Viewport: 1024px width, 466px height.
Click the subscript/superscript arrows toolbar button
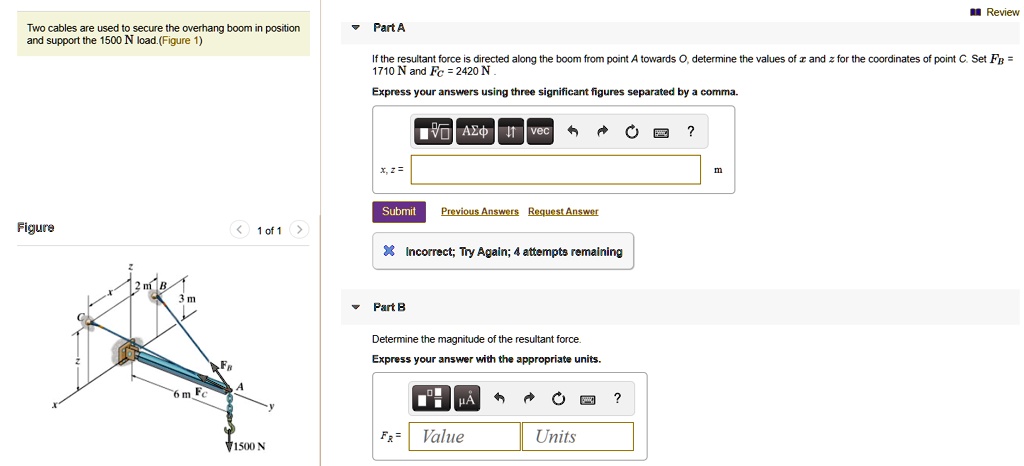click(x=510, y=132)
